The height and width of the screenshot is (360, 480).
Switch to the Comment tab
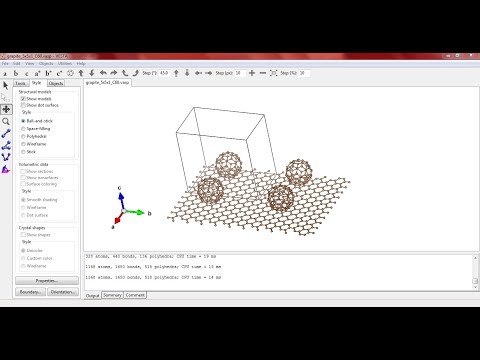coord(135,295)
